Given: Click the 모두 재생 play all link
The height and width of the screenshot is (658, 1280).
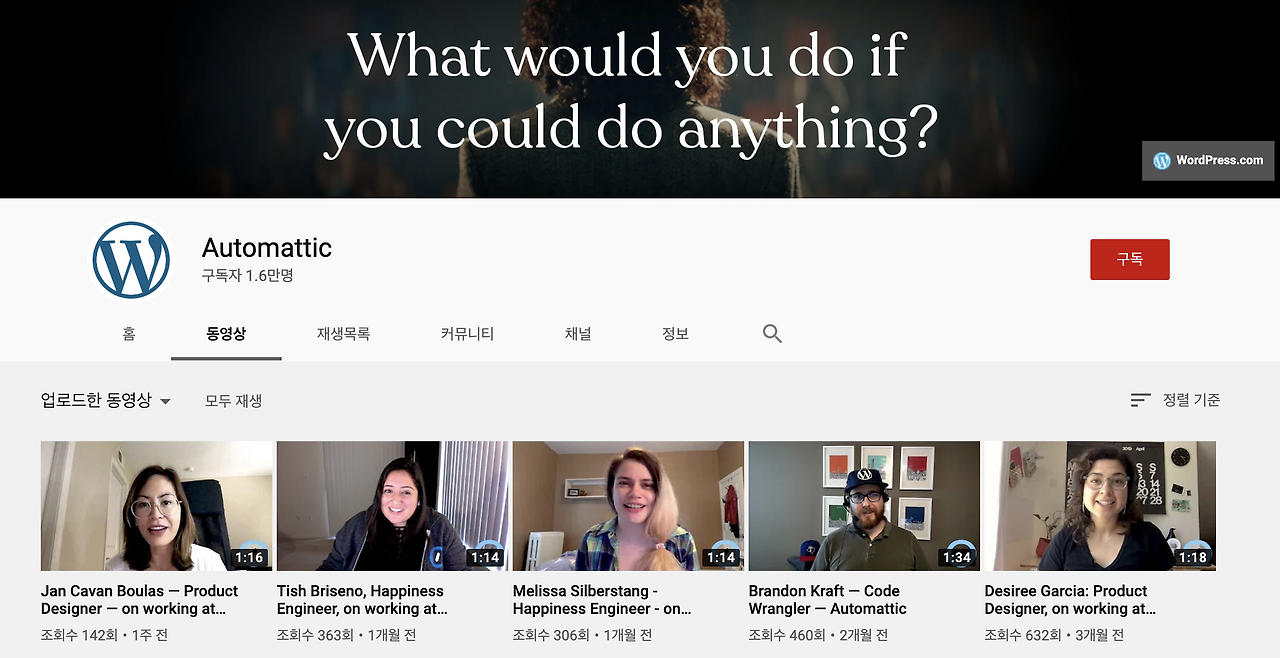Looking at the screenshot, I should 233,401.
